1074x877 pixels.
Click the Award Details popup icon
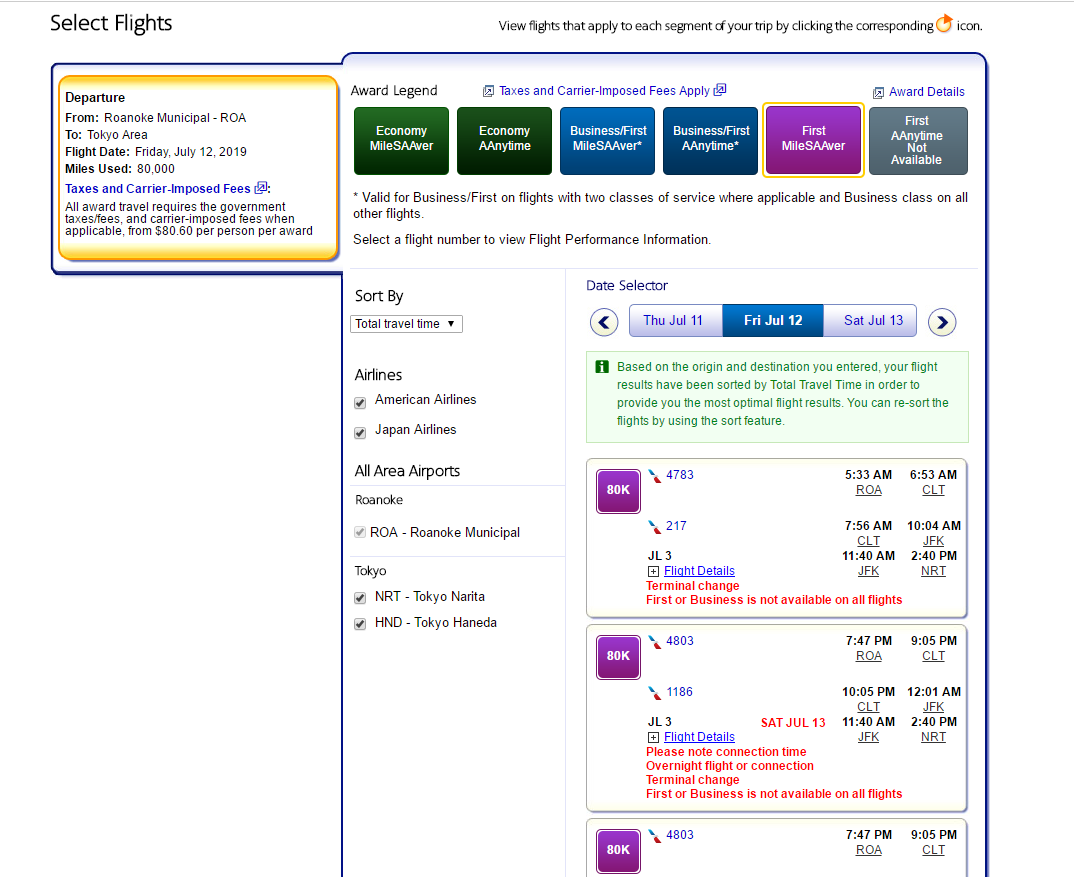[878, 92]
